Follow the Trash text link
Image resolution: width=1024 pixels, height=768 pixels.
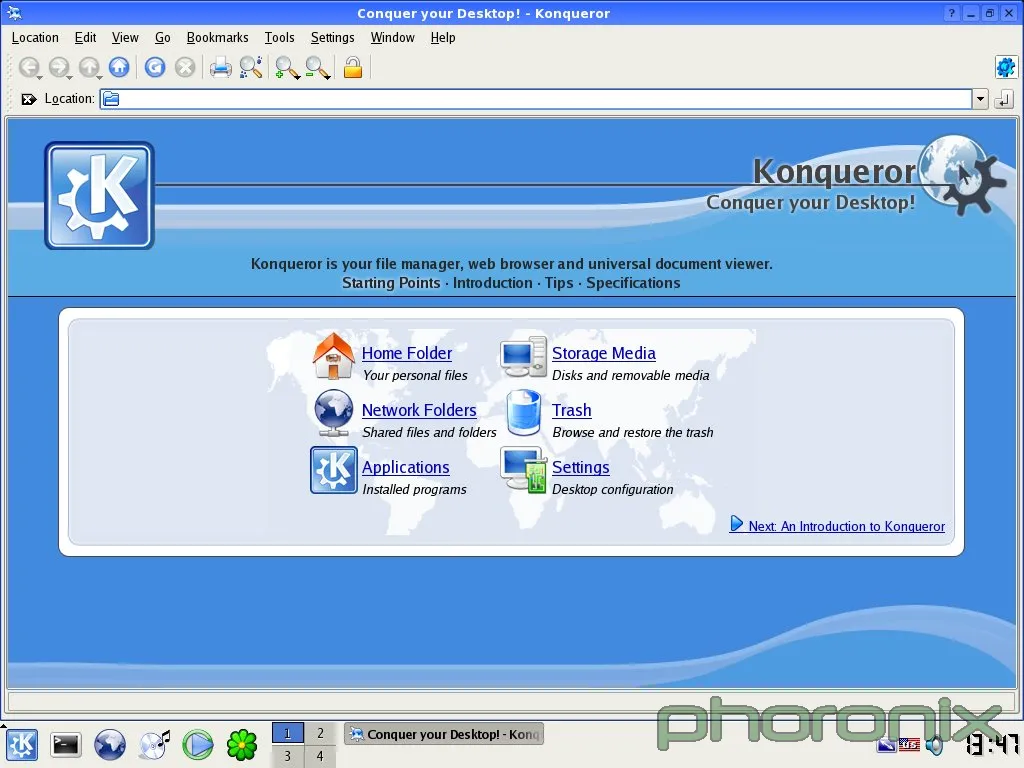[x=571, y=410]
